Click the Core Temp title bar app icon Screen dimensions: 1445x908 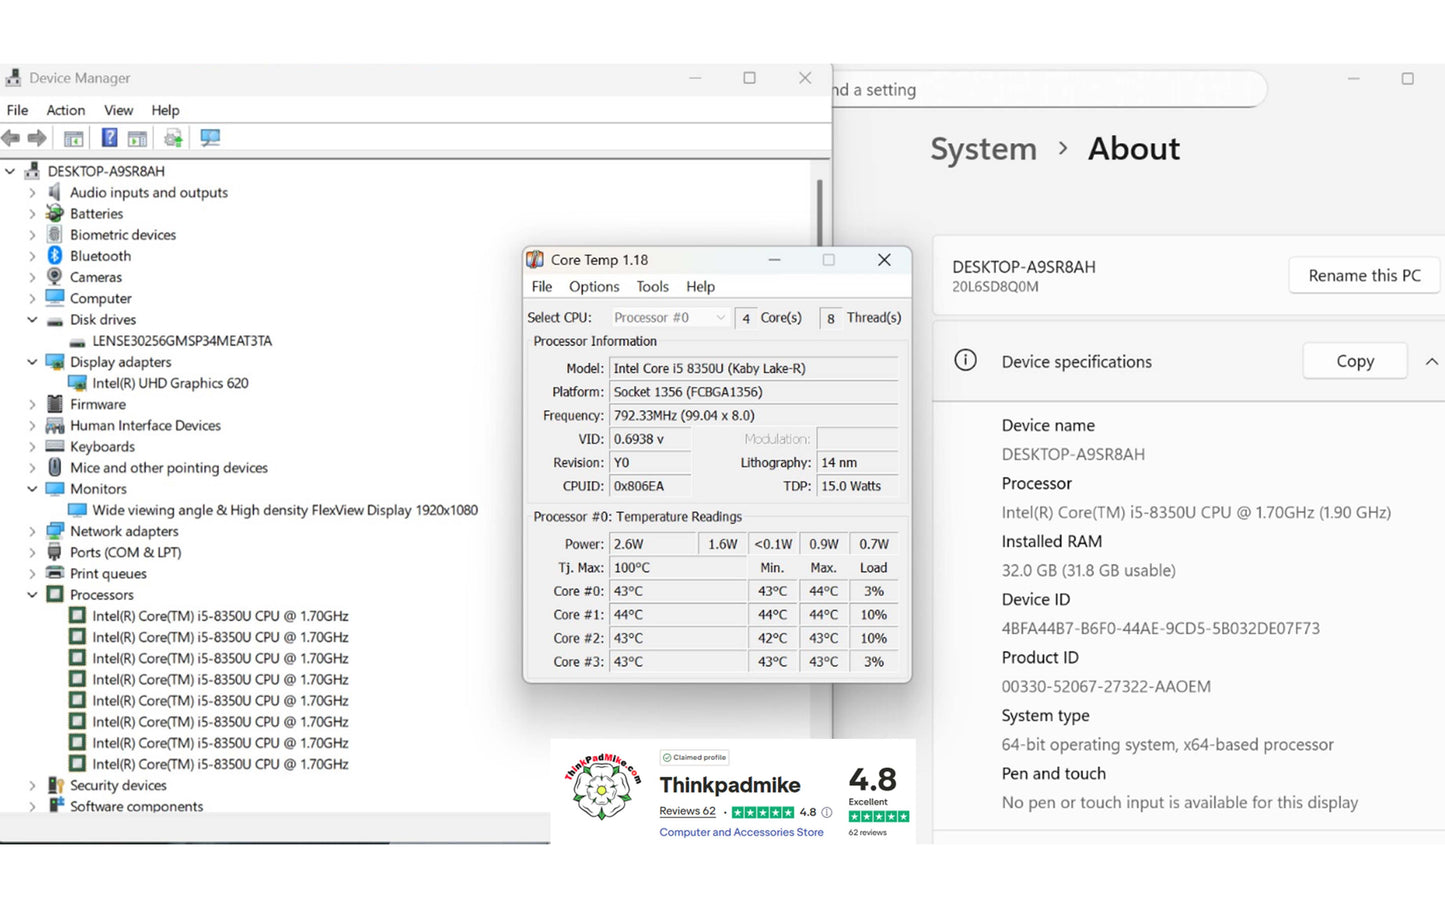[x=536, y=260]
